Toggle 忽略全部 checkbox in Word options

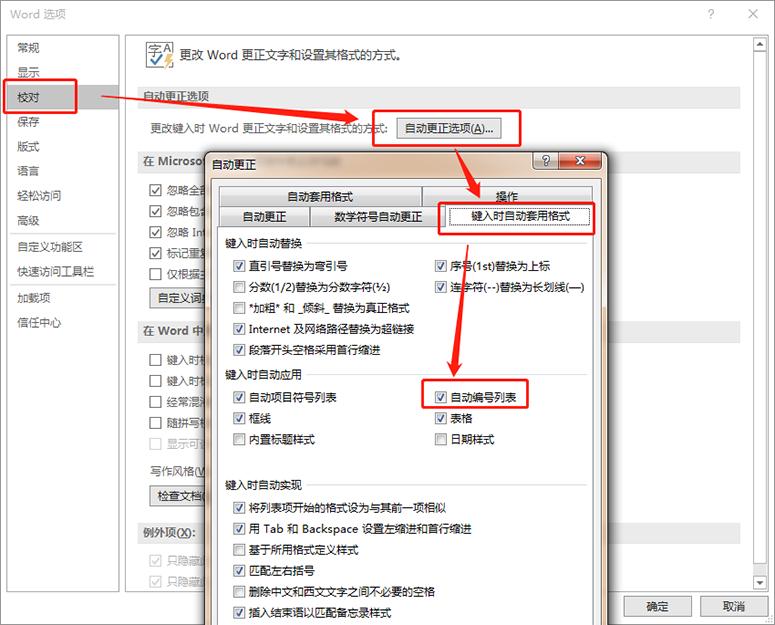coord(155,190)
